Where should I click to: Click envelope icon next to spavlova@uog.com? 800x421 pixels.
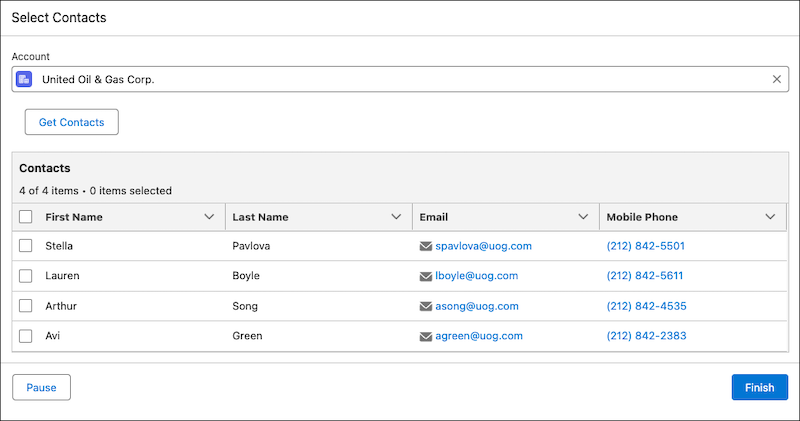point(426,246)
